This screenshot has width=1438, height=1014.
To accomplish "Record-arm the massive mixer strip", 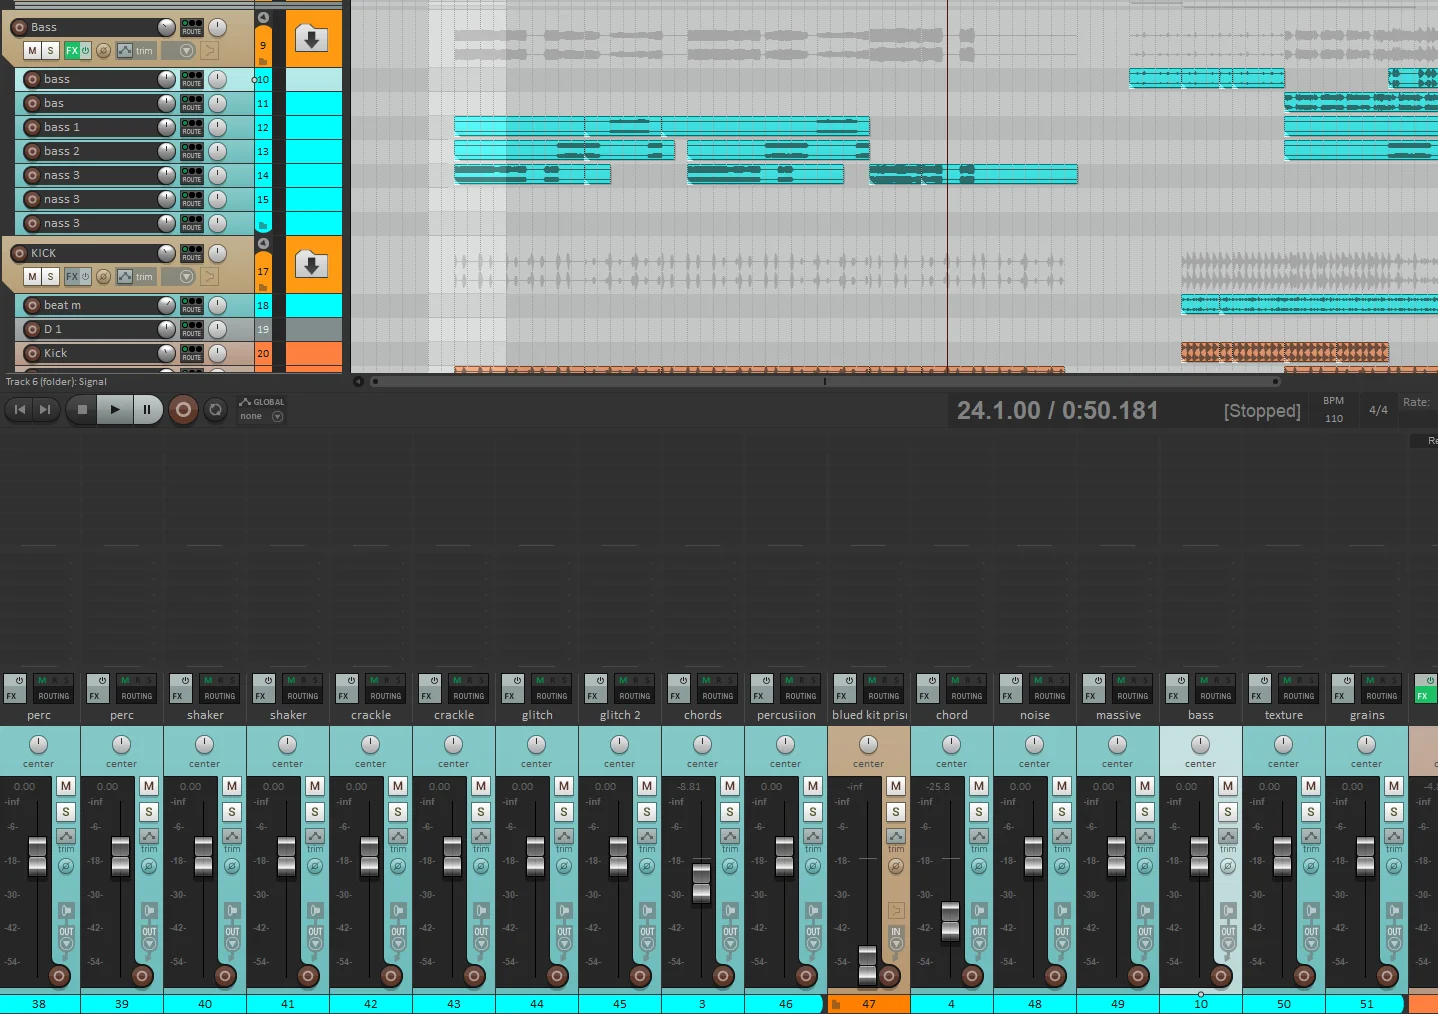I will click(1138, 976).
